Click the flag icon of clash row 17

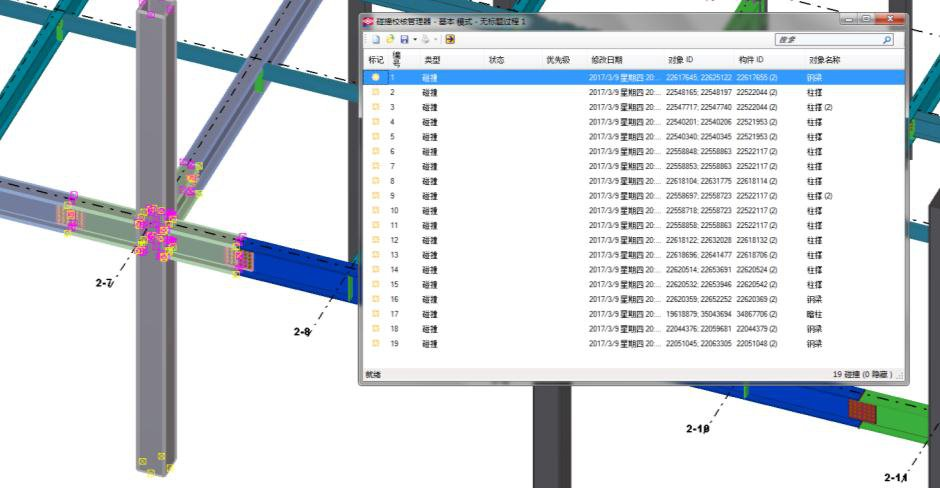[375, 314]
